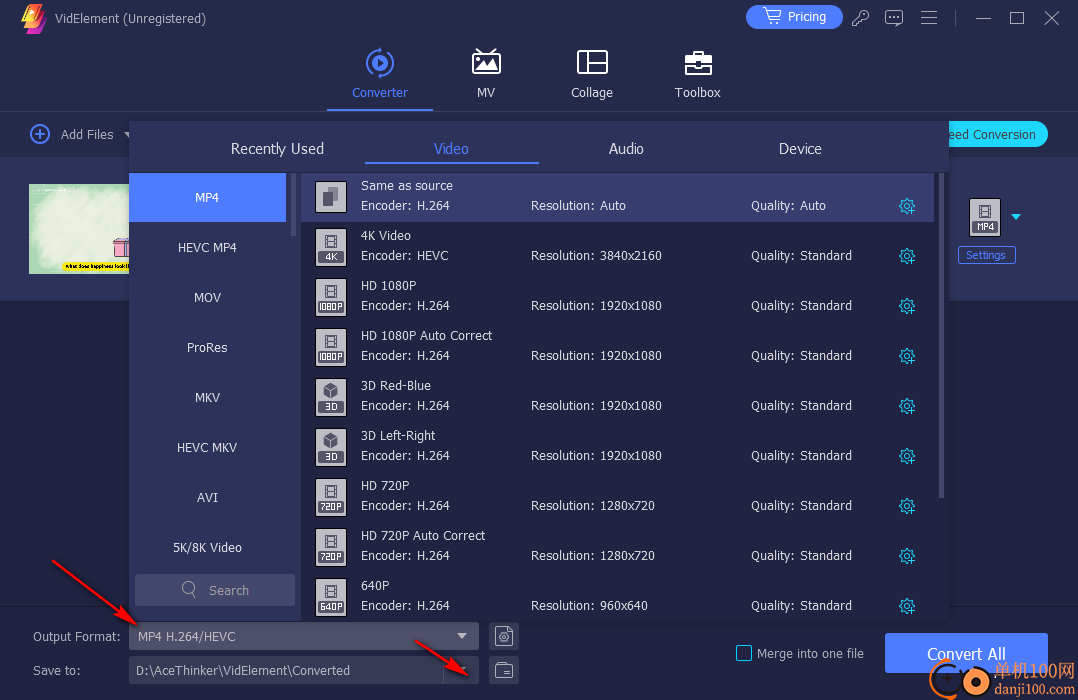Open settings gear for HD 720P
The image size is (1078, 700).
click(907, 506)
